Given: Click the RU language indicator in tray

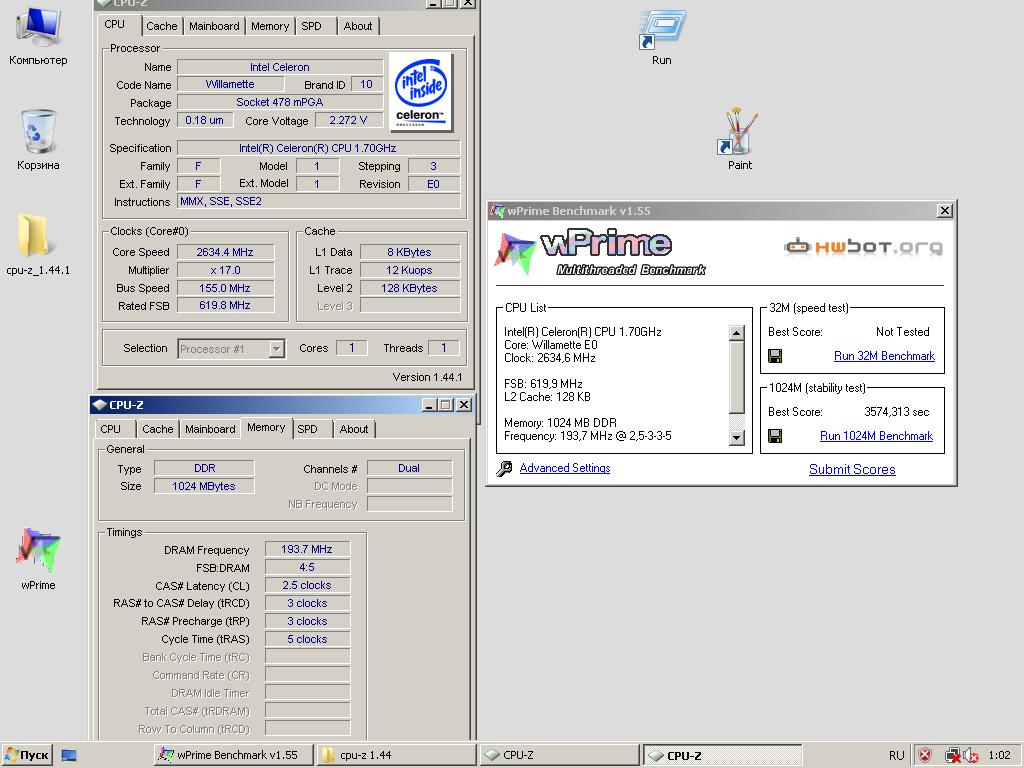Looking at the screenshot, I should coord(897,756).
